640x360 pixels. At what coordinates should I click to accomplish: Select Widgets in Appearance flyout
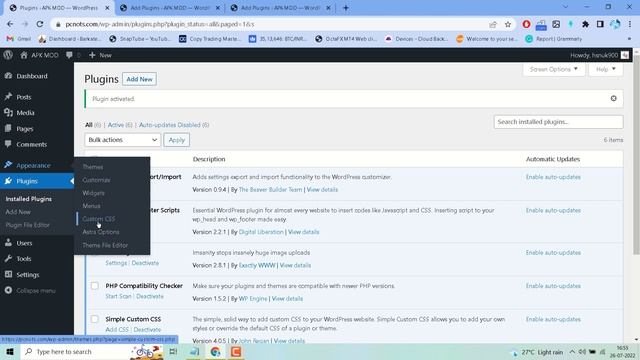(x=93, y=193)
